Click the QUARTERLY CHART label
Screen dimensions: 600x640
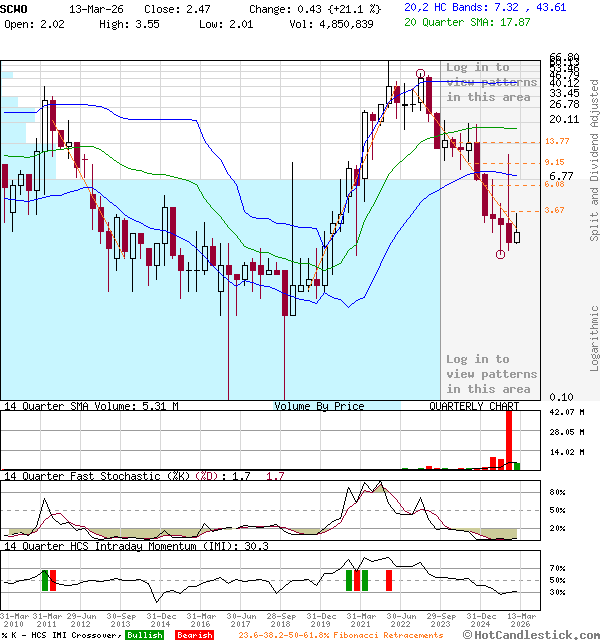473,406
